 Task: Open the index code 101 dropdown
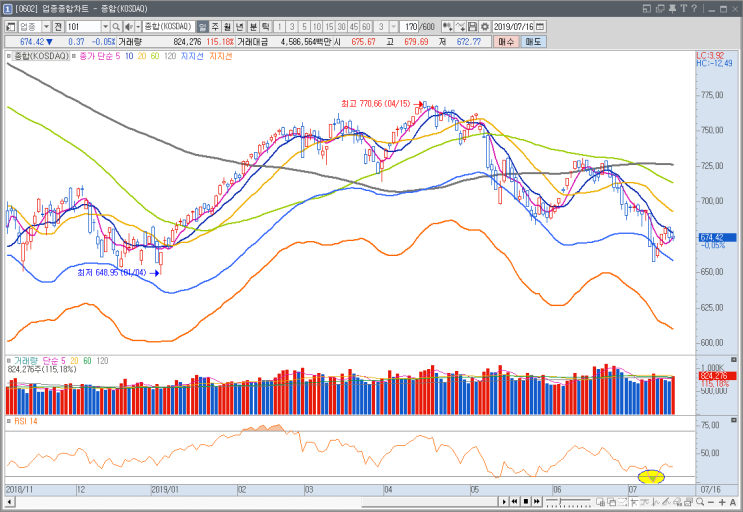[x=106, y=27]
